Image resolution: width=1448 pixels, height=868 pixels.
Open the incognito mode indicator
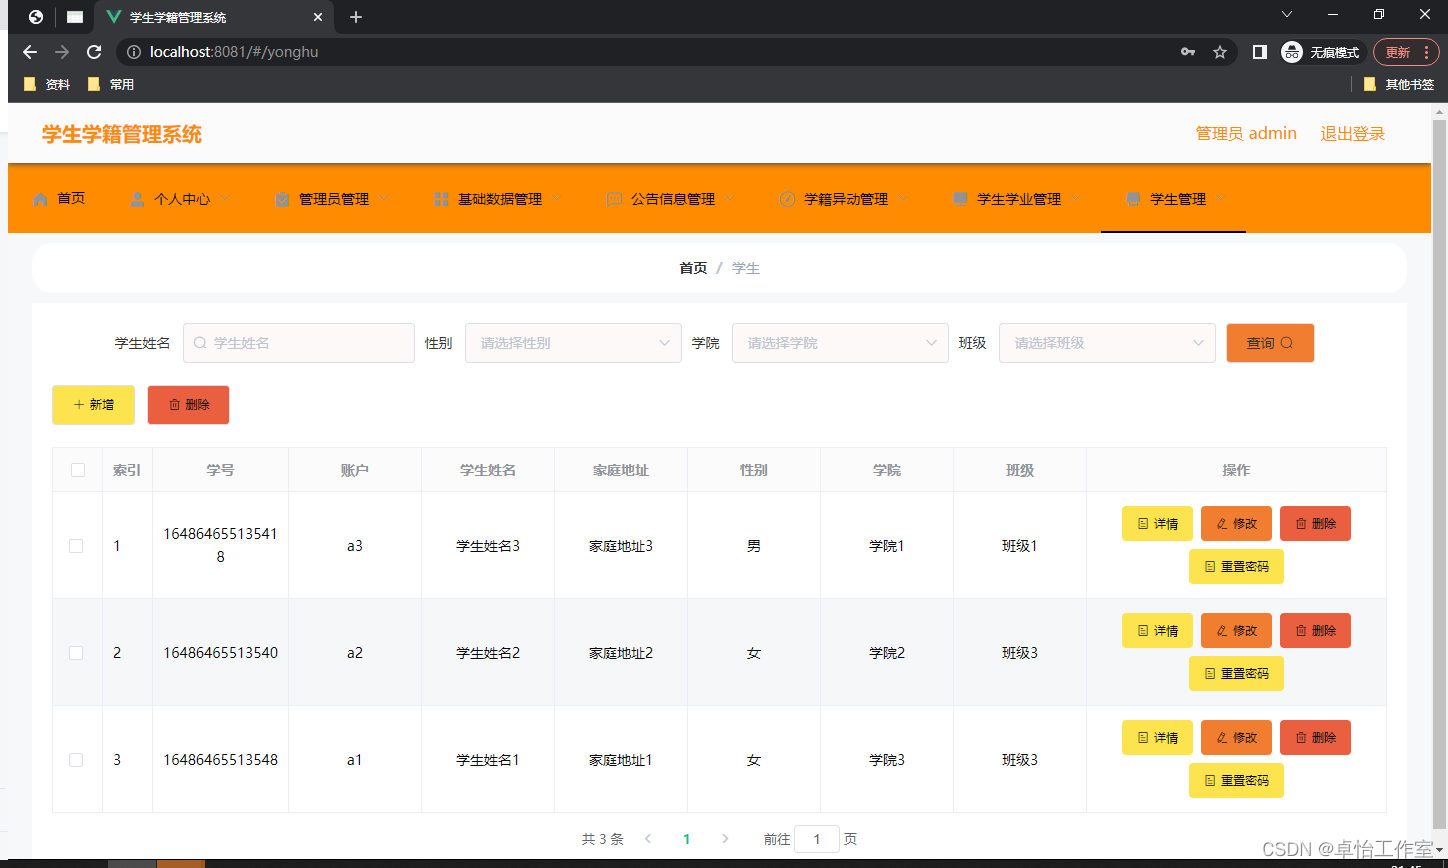click(1321, 52)
